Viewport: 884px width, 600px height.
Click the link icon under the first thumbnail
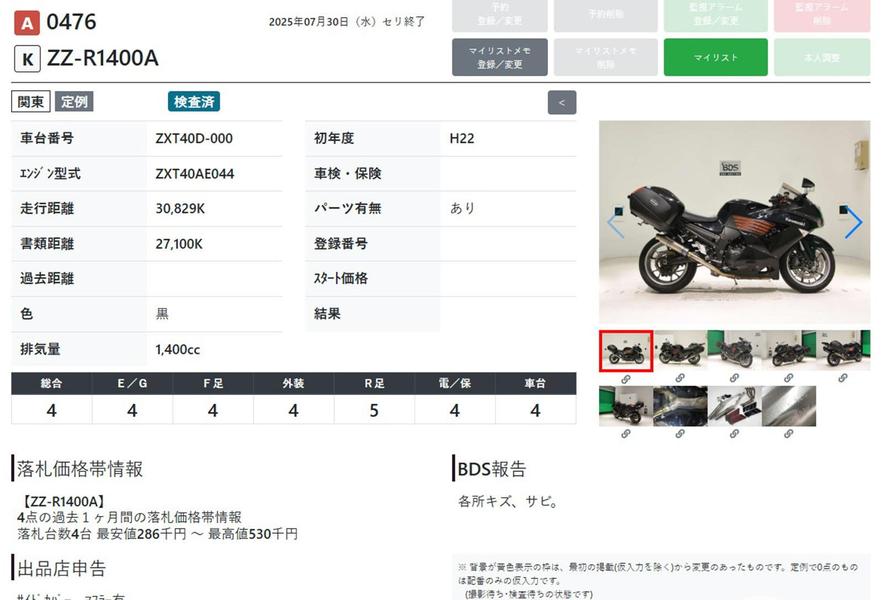coord(625,378)
